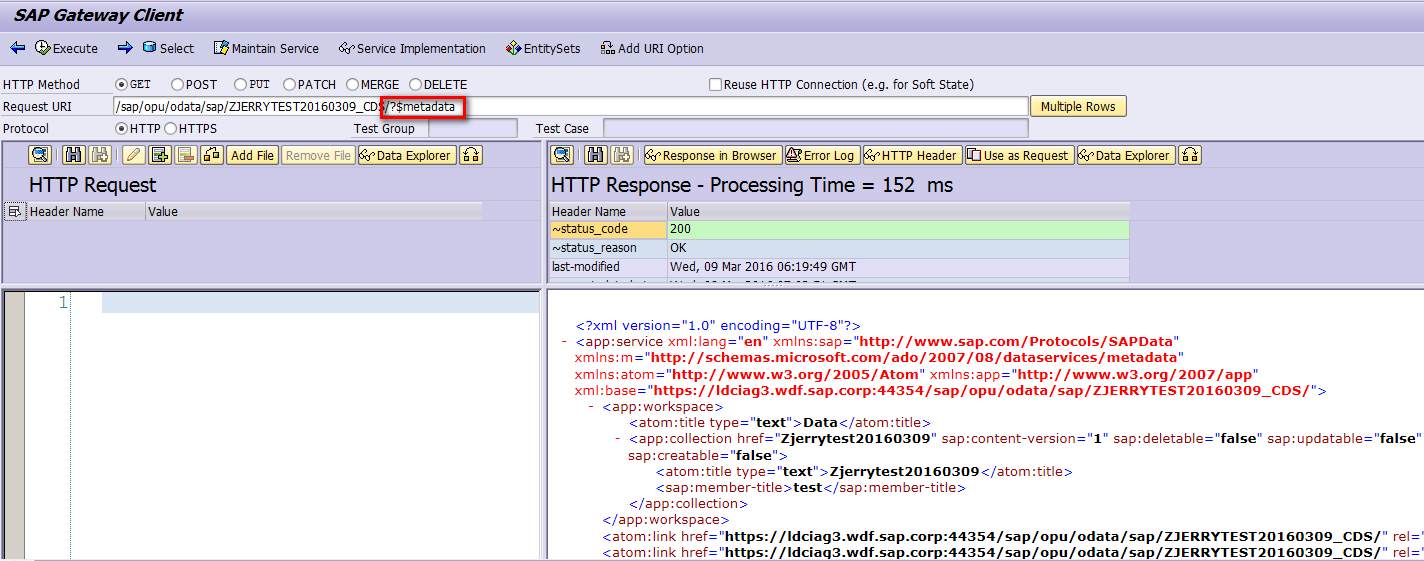Viewport: 1424px width, 561px height.
Task: Click line 1 of the request body editor
Action: pos(320,303)
